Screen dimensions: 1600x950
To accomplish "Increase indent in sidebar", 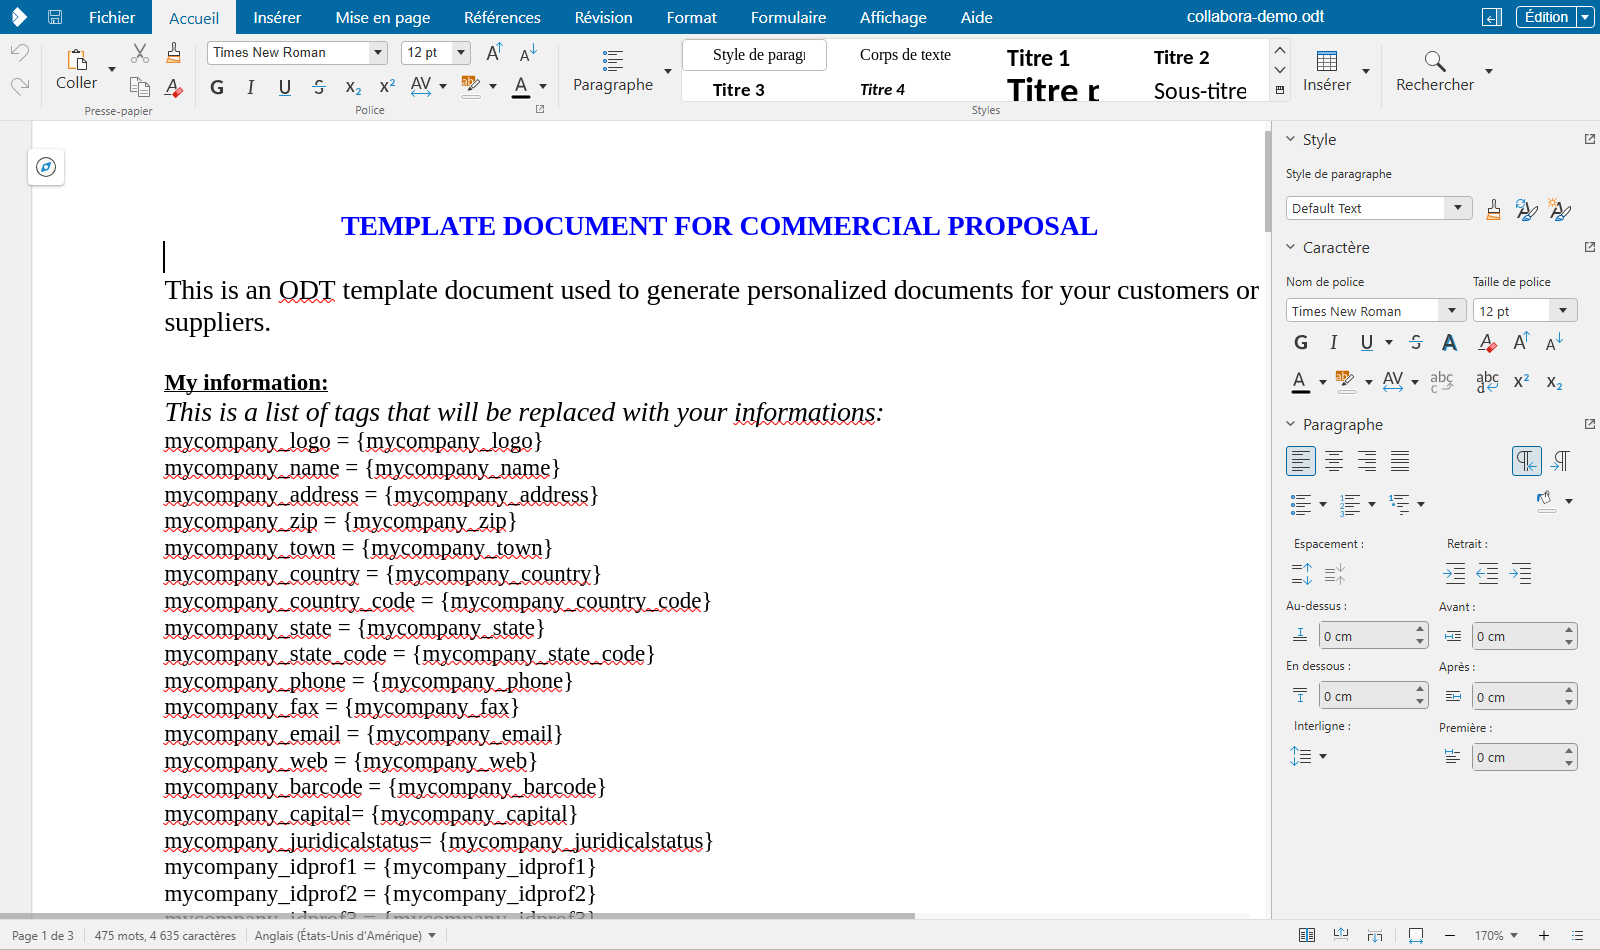I will tap(1454, 574).
